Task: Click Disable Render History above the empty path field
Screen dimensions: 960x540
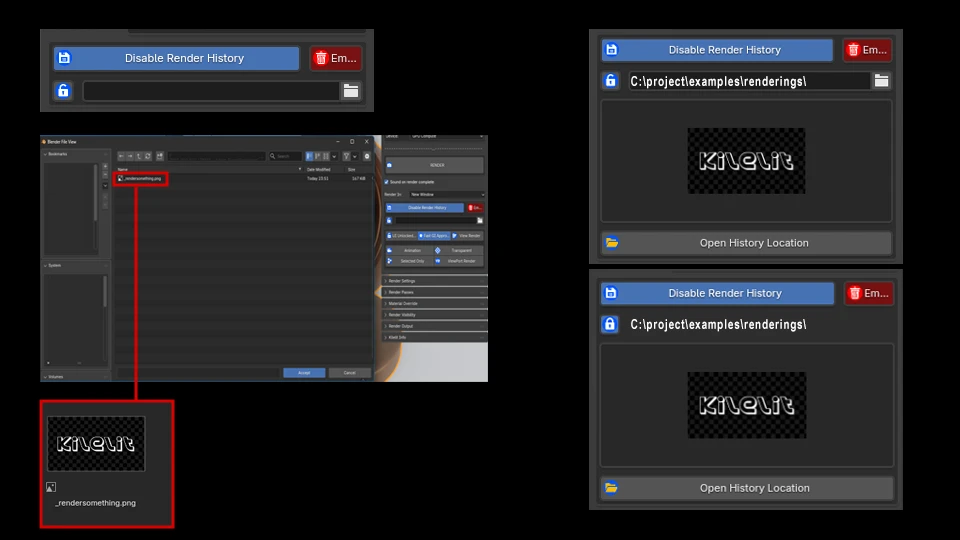Action: (x=176, y=58)
